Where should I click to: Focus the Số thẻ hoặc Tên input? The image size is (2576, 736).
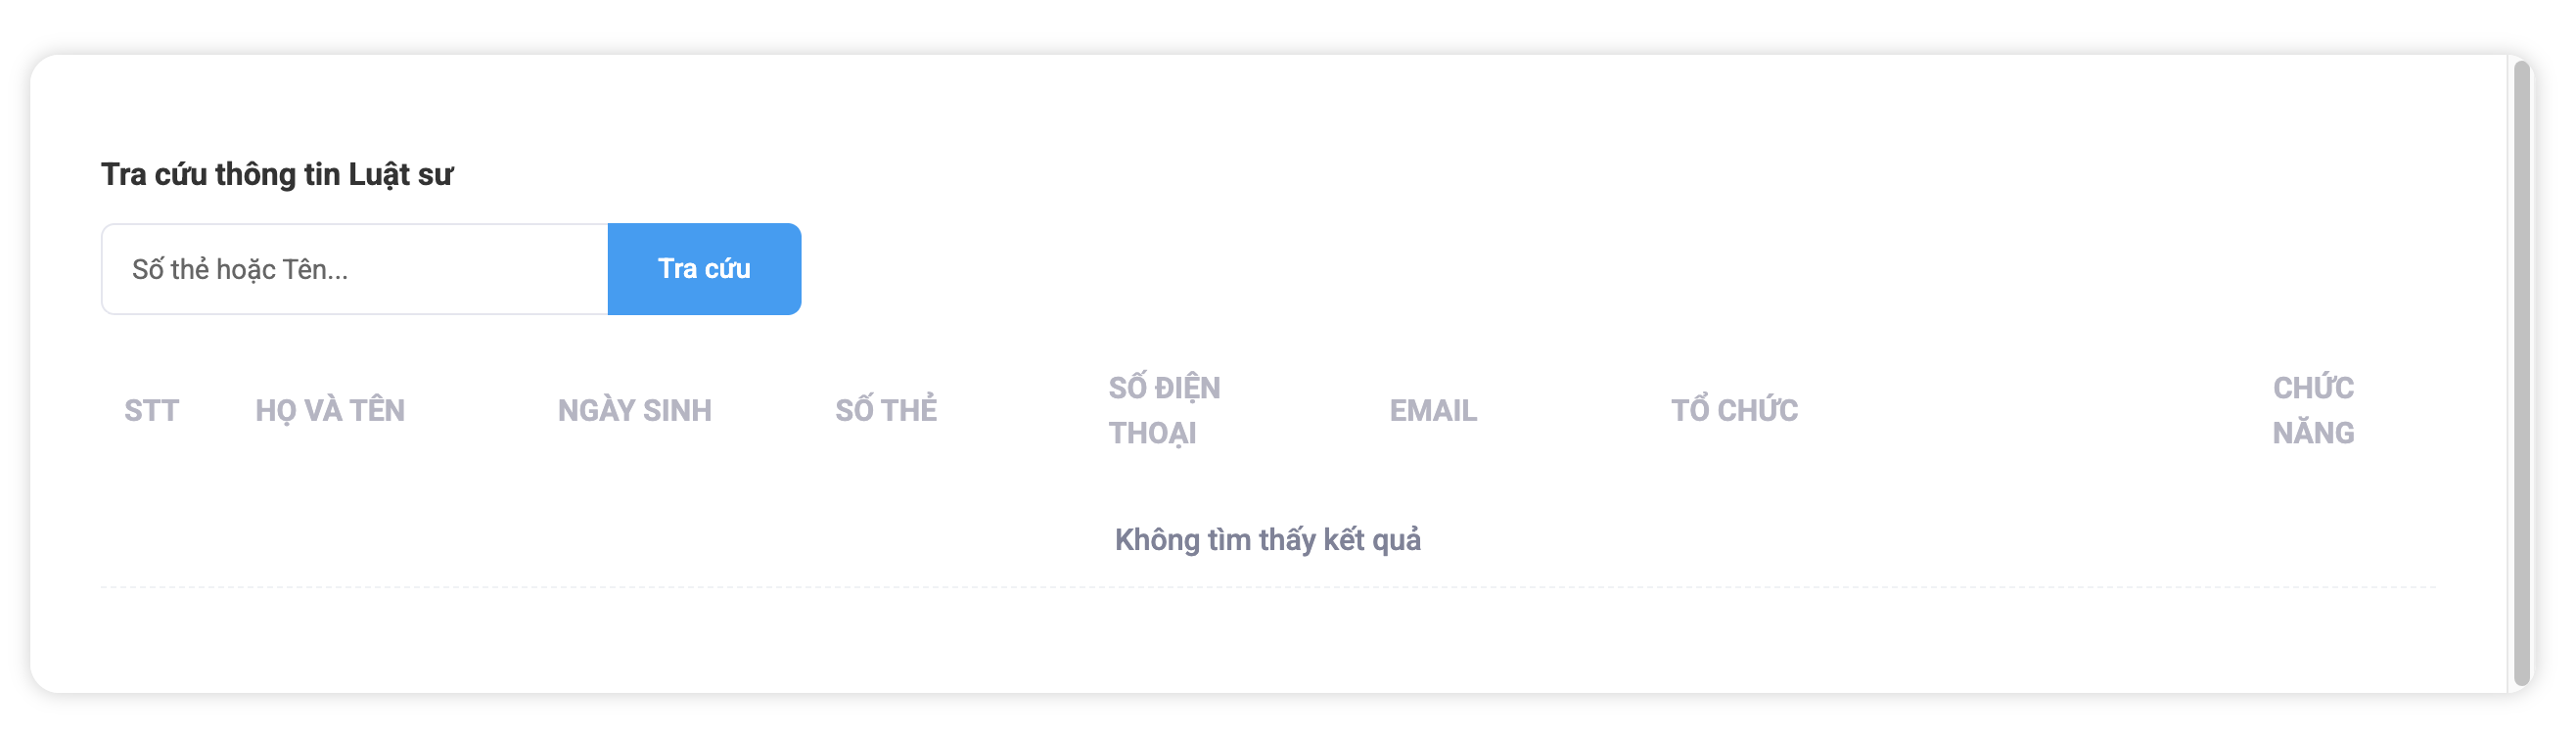(355, 269)
